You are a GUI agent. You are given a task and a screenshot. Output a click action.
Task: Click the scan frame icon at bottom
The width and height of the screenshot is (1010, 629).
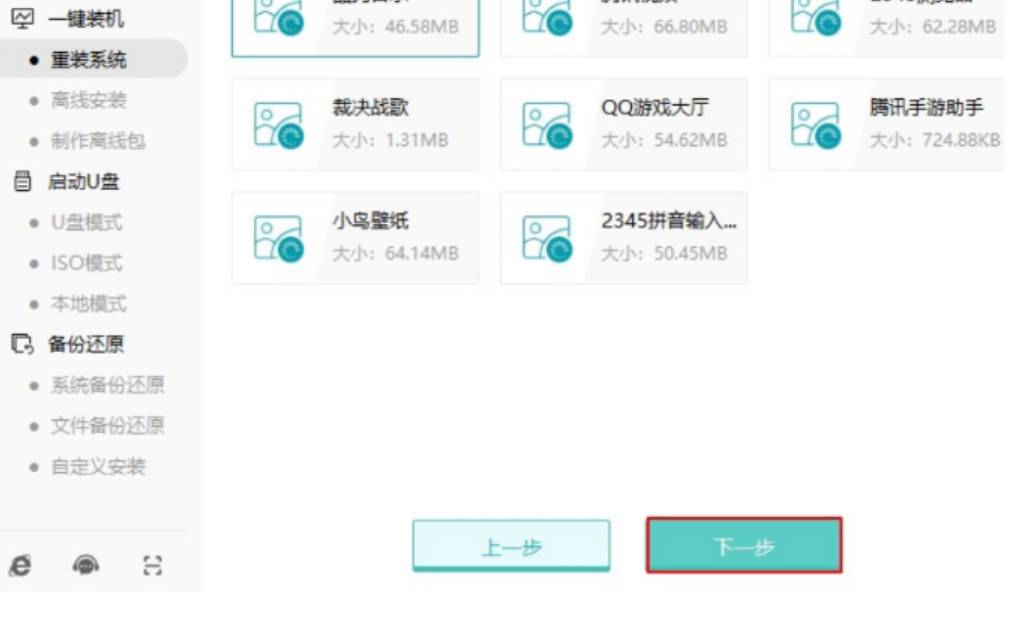[153, 566]
